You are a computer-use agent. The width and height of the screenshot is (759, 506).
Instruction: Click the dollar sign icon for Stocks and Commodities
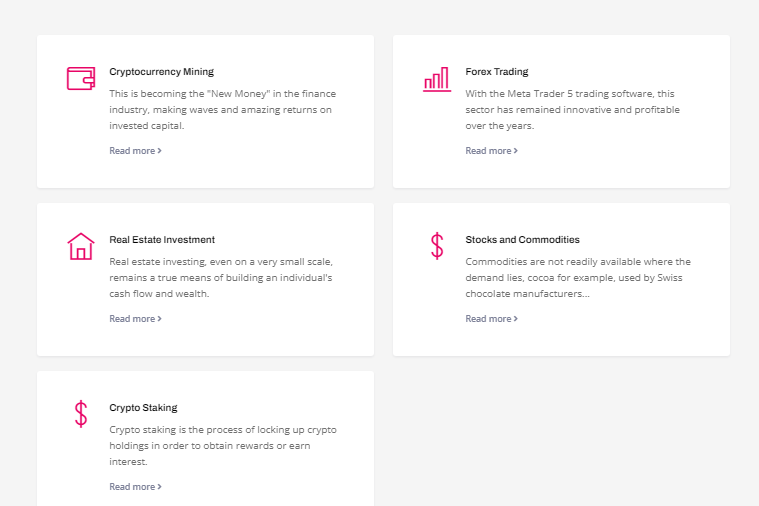click(x=437, y=246)
